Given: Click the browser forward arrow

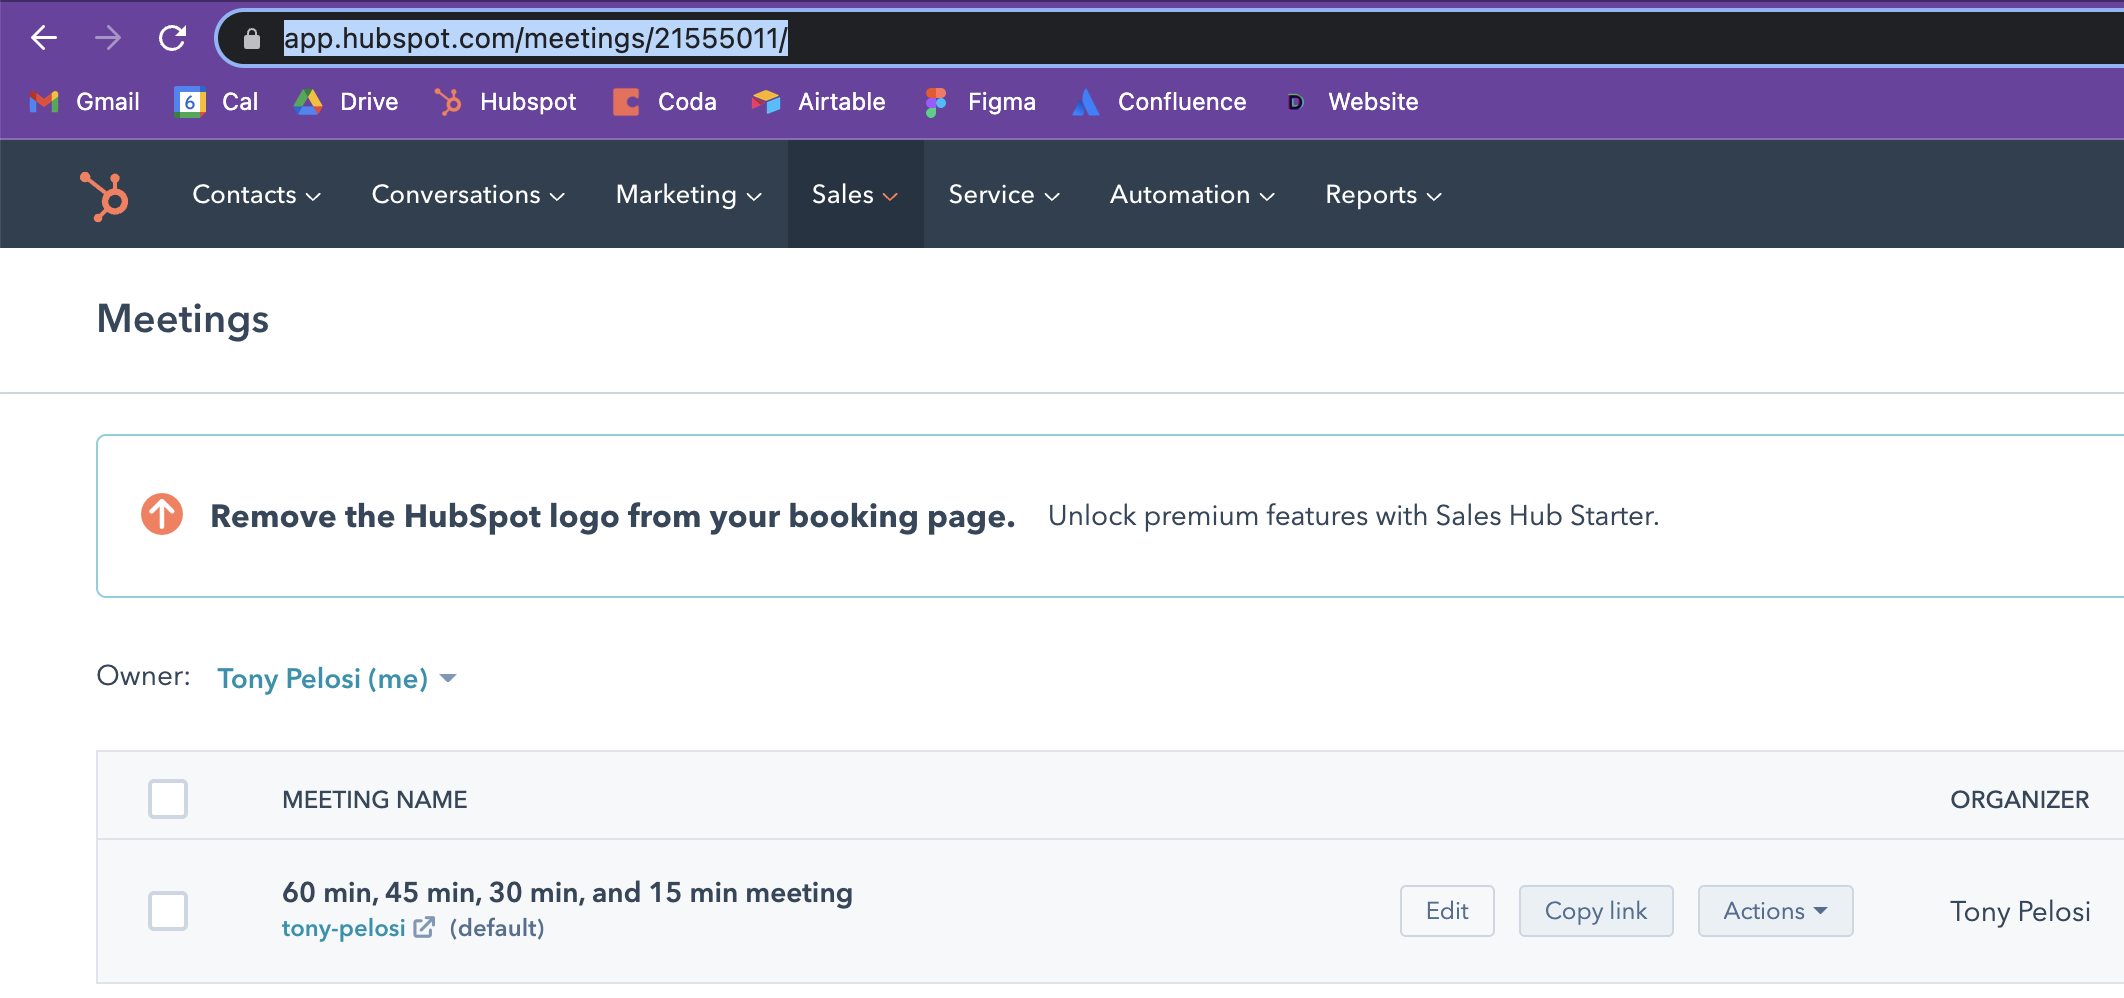Looking at the screenshot, I should click(108, 38).
